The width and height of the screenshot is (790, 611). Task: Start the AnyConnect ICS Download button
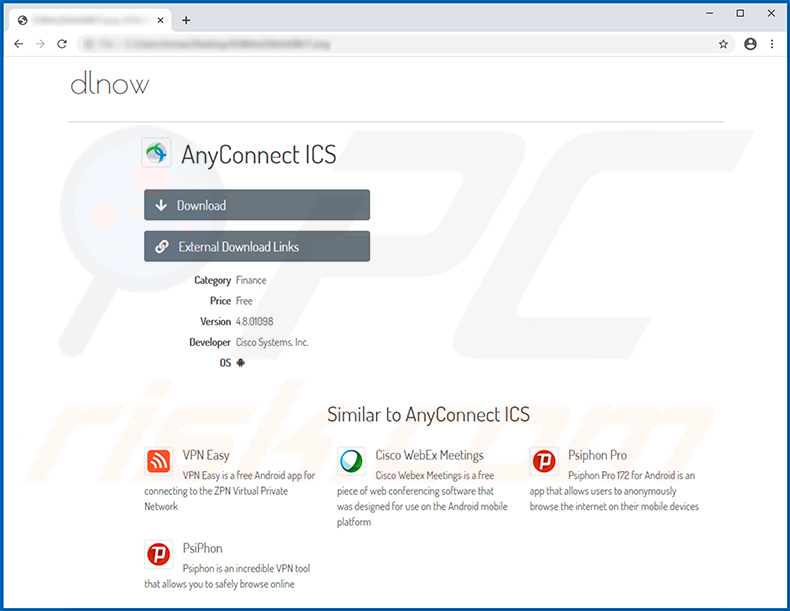[x=257, y=205]
